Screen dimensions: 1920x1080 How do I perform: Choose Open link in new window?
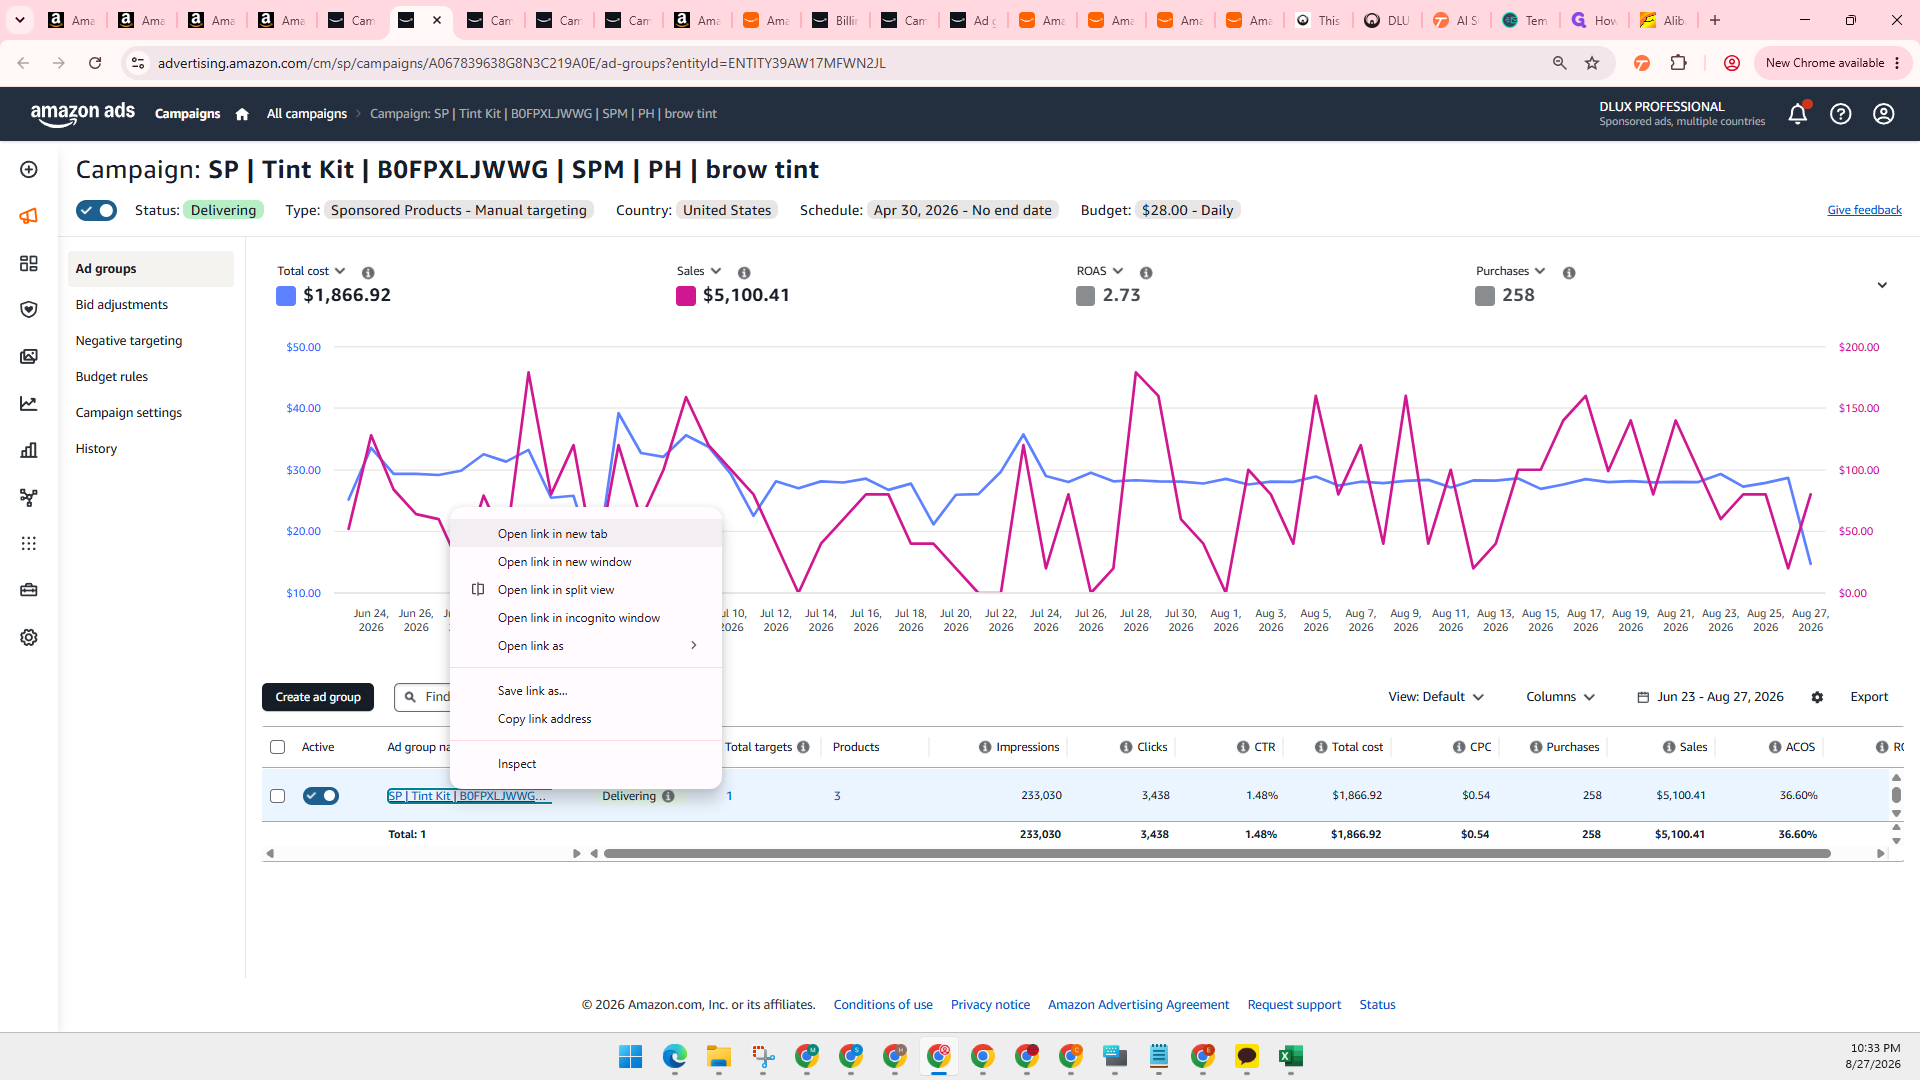coord(586,562)
